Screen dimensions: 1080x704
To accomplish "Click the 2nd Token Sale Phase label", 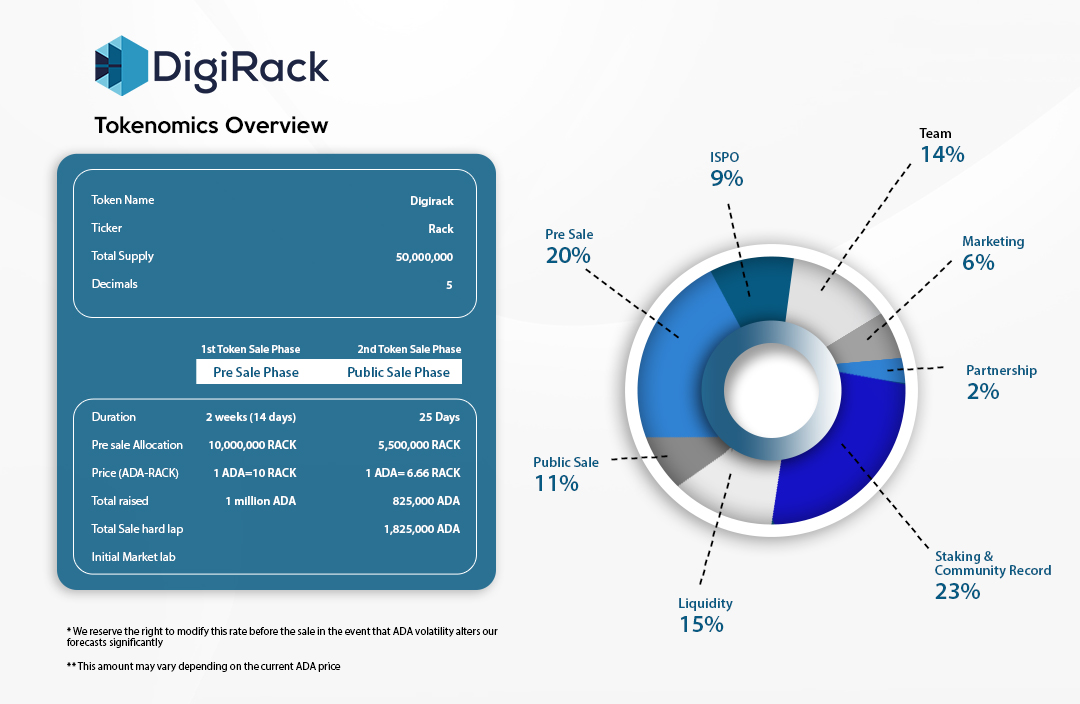I will pos(409,349).
